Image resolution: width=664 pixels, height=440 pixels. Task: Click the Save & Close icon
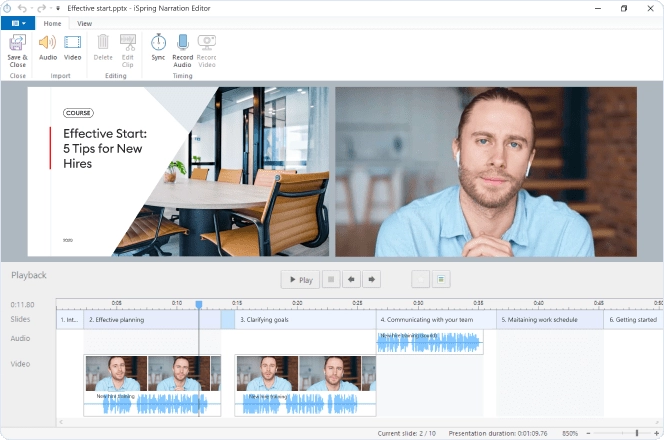pos(17,43)
